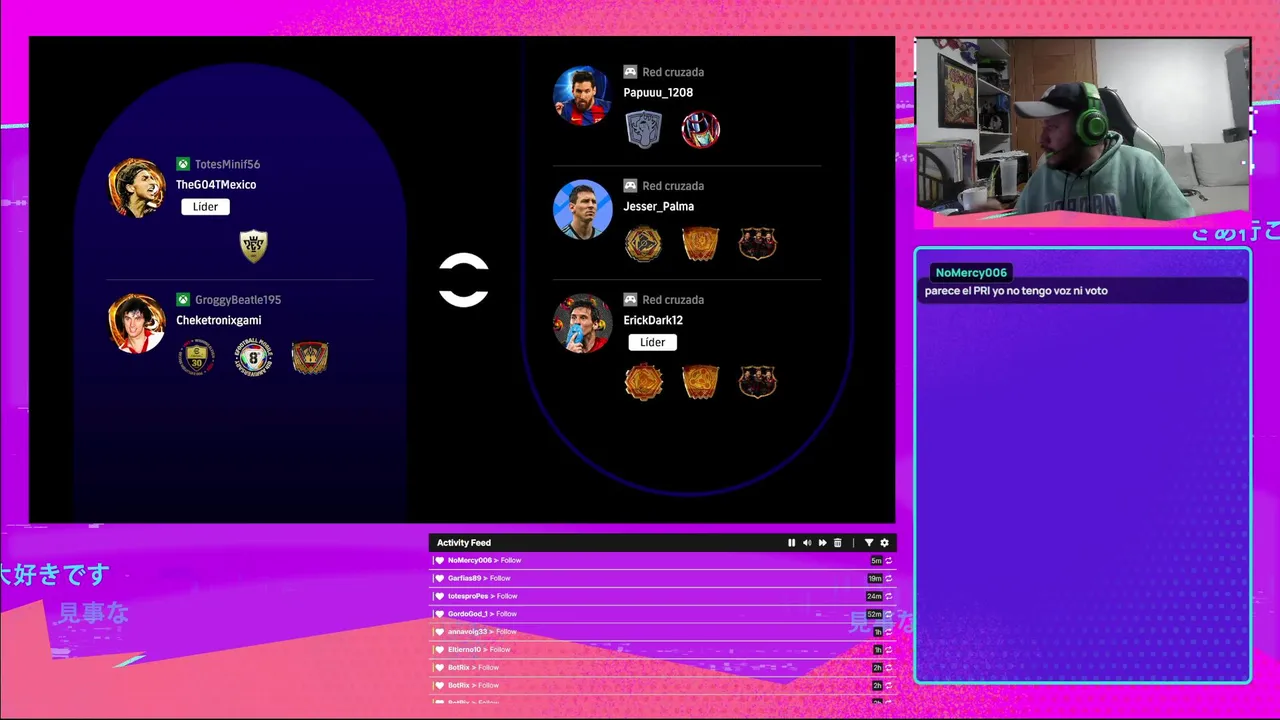This screenshot has width=1280, height=720.
Task: Click the 'Cheketronixgami' player name
Action: [x=219, y=321]
